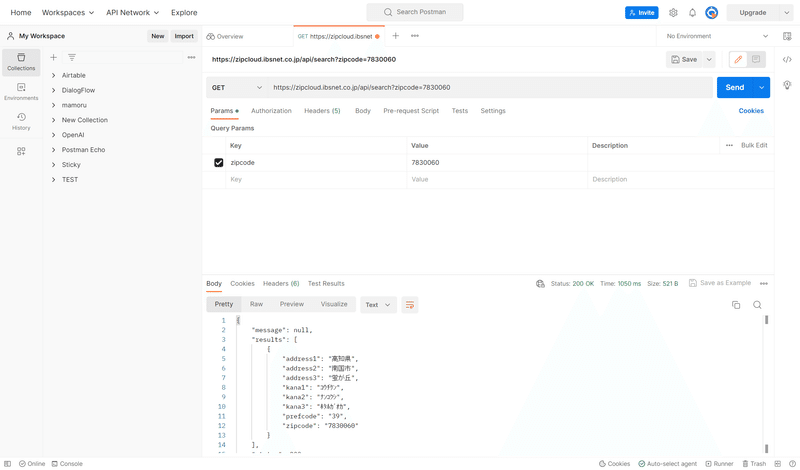
Task: Open the response options ellipsis
Action: [x=764, y=283]
